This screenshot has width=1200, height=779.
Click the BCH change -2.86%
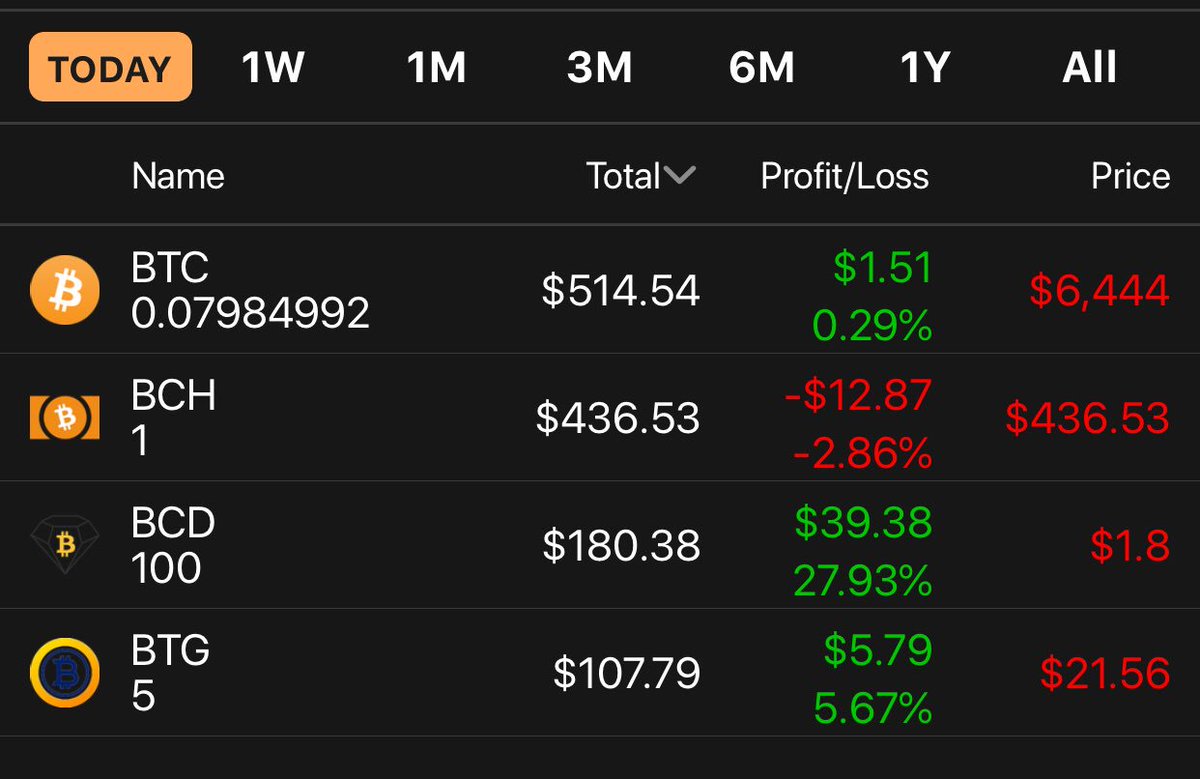tap(862, 454)
